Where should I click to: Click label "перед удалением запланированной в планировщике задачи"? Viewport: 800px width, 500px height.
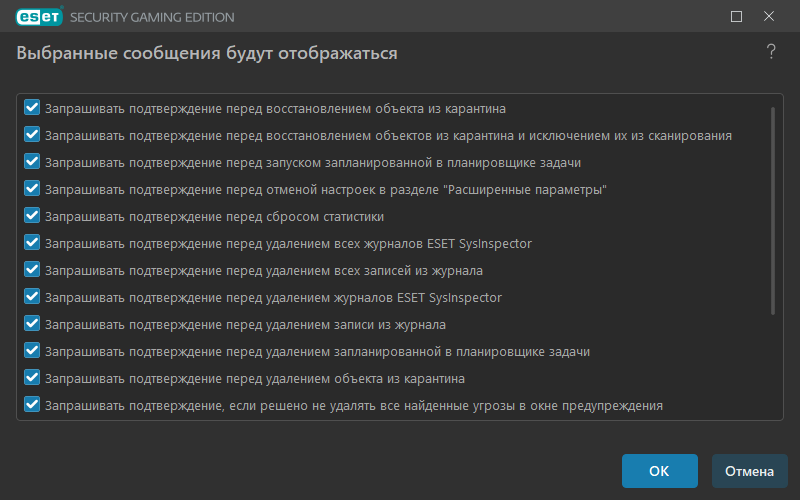tap(408, 352)
